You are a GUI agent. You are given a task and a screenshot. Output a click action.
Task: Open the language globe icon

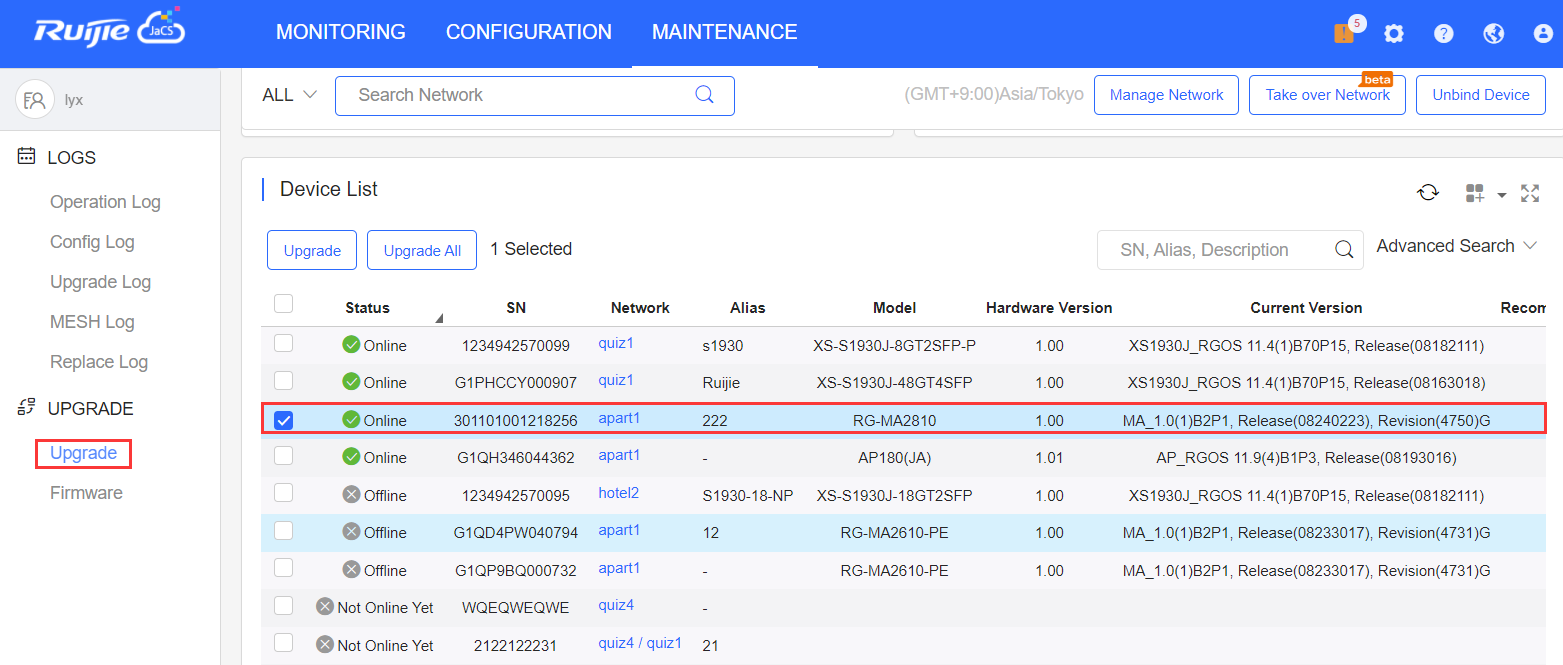[x=1494, y=34]
